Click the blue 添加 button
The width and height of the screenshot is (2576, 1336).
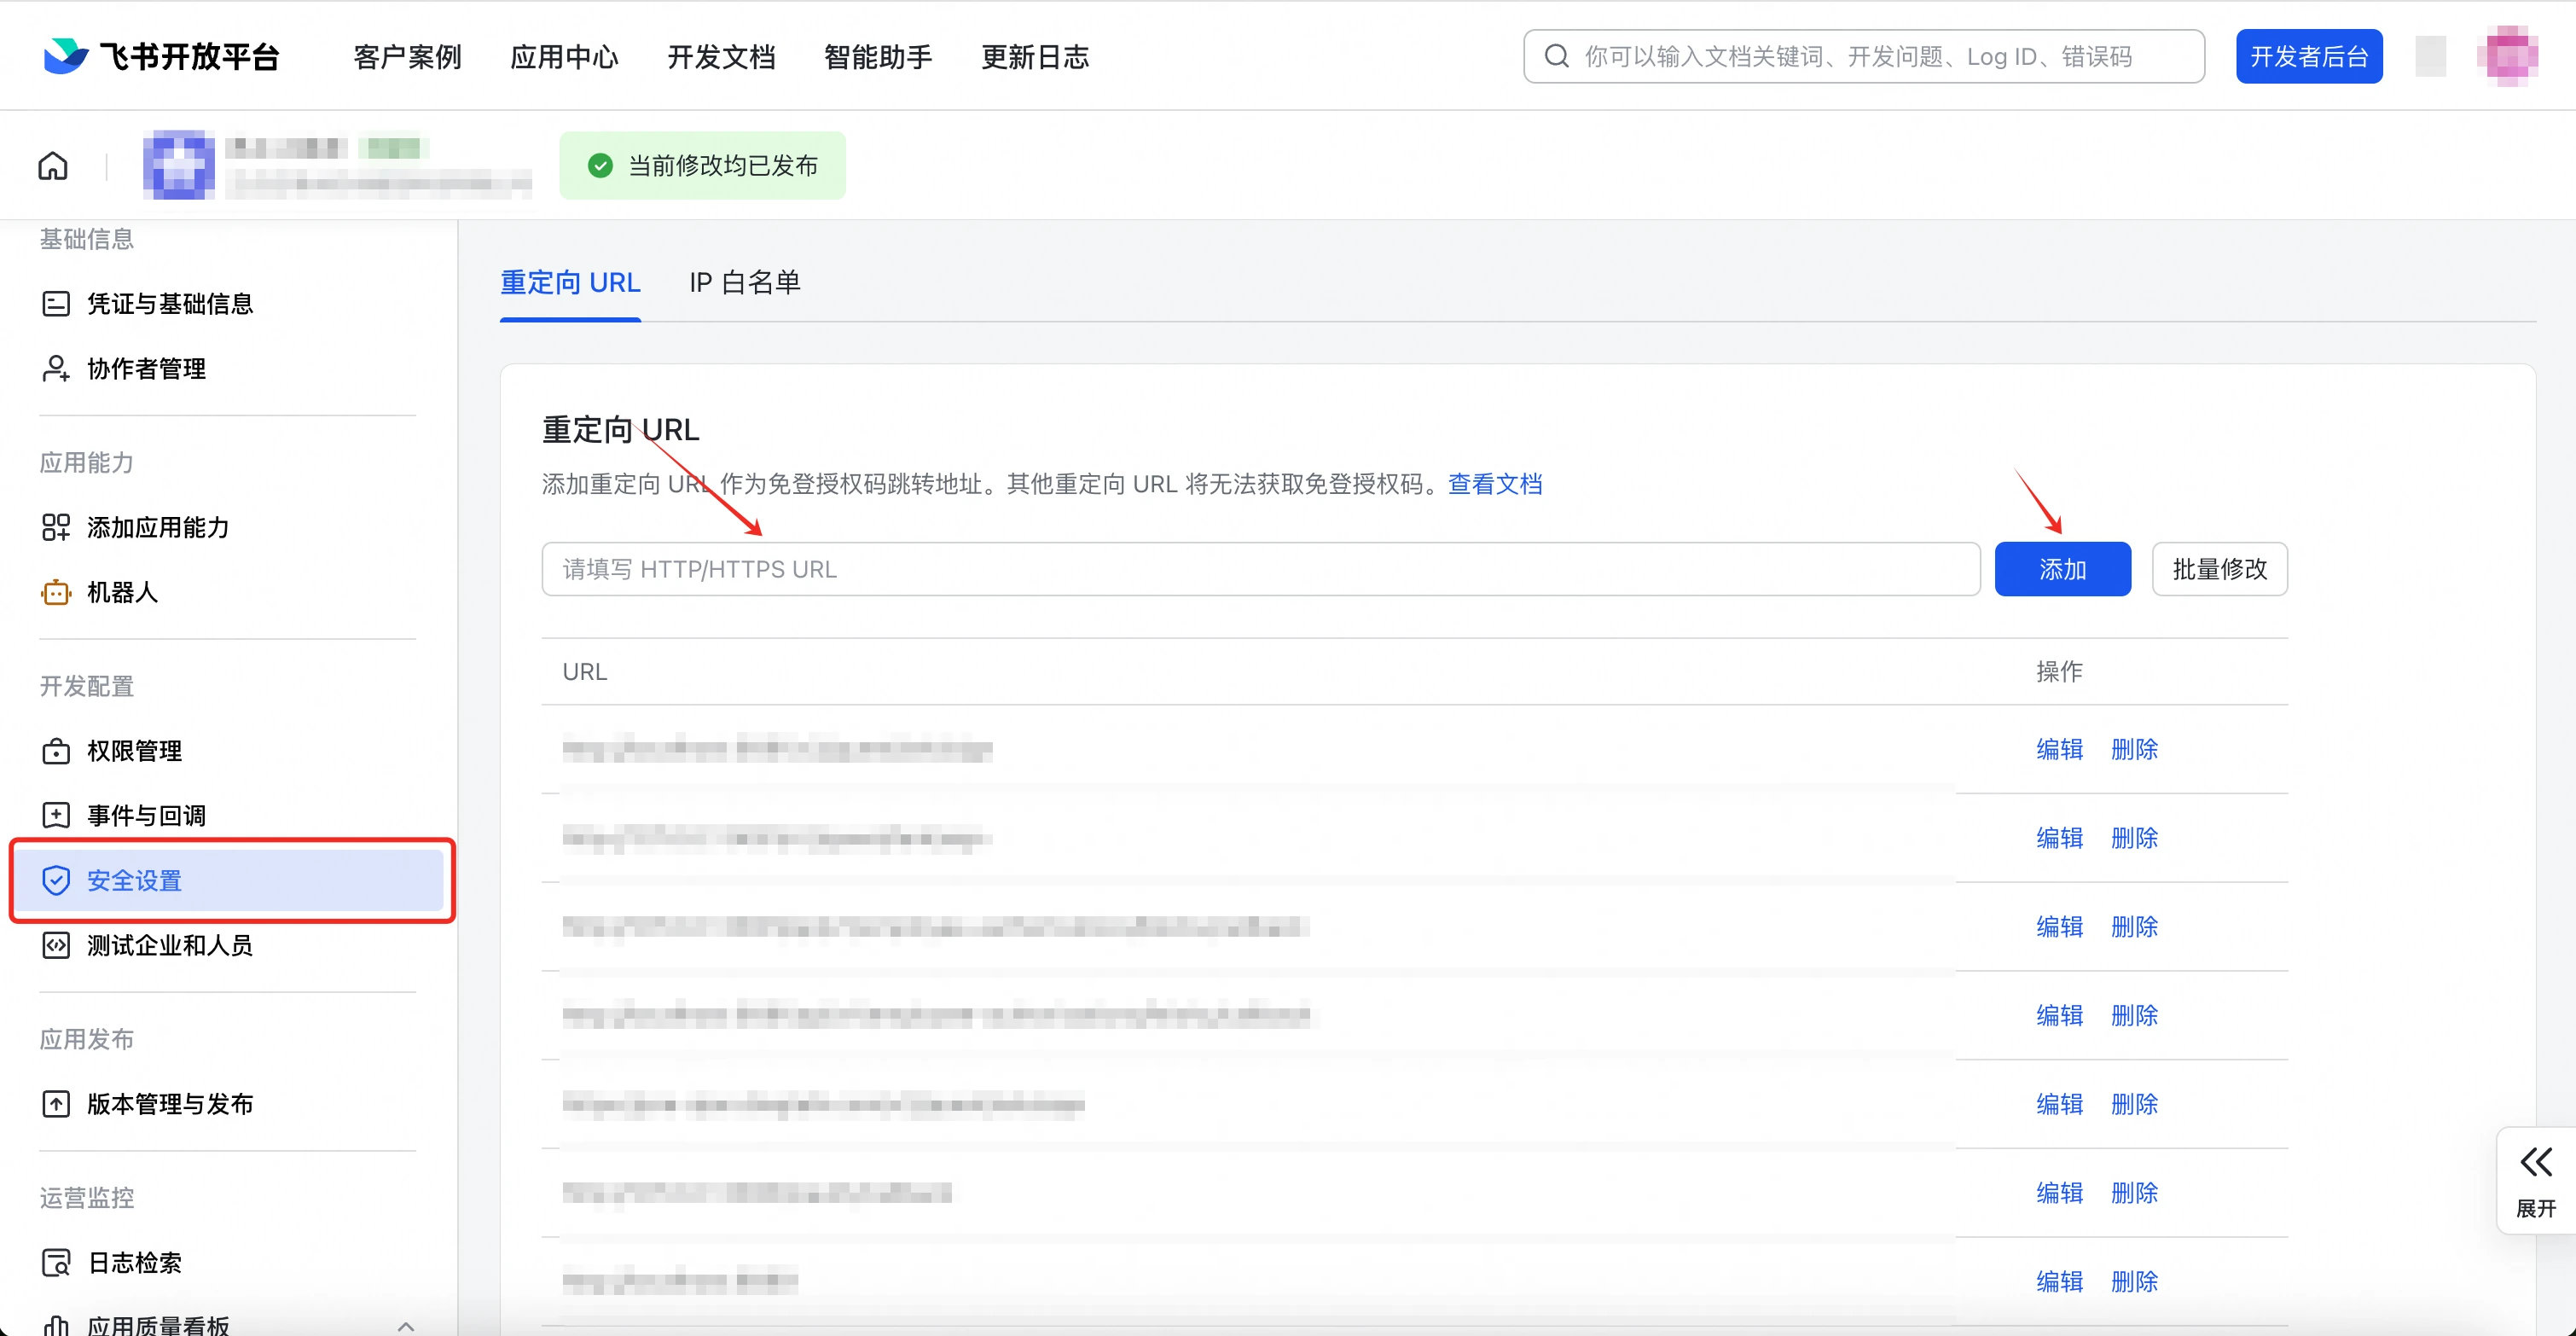2062,569
